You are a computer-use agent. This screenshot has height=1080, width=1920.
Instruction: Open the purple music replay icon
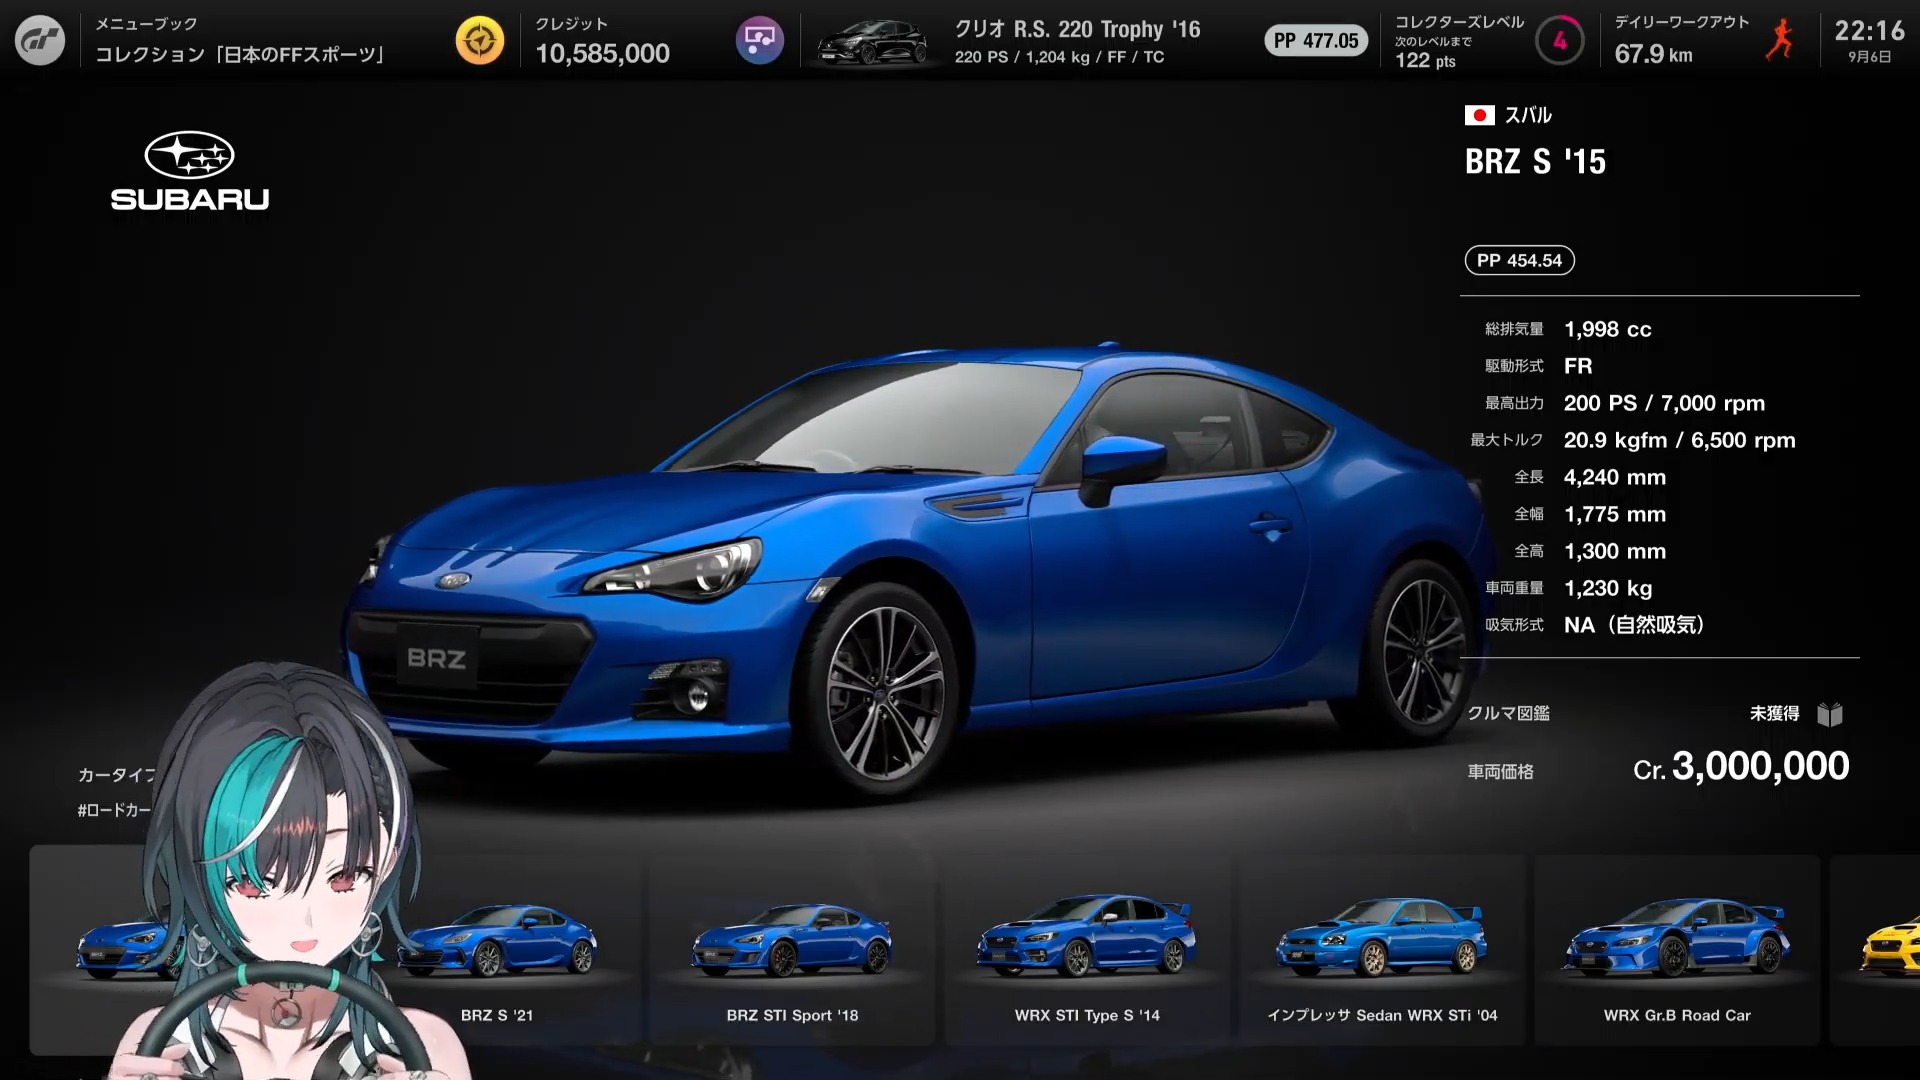pyautogui.click(x=760, y=40)
